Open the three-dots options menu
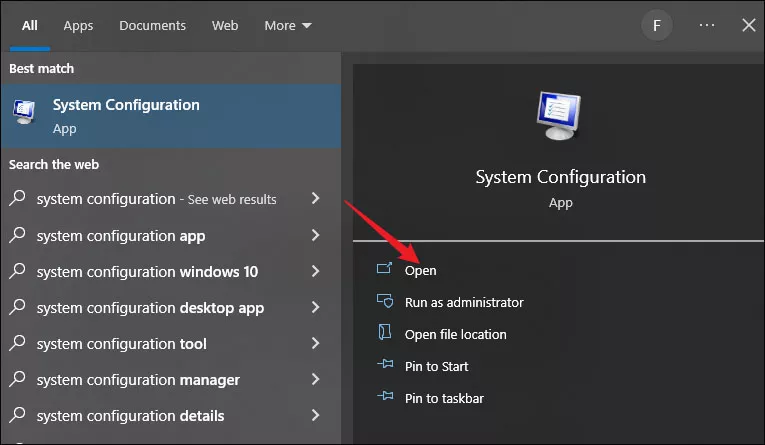Image resolution: width=765 pixels, height=445 pixels. point(706,25)
